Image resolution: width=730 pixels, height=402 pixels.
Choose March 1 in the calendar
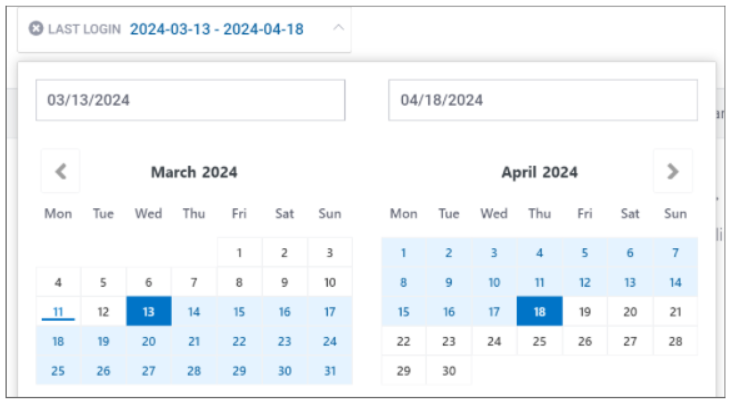[239, 253]
